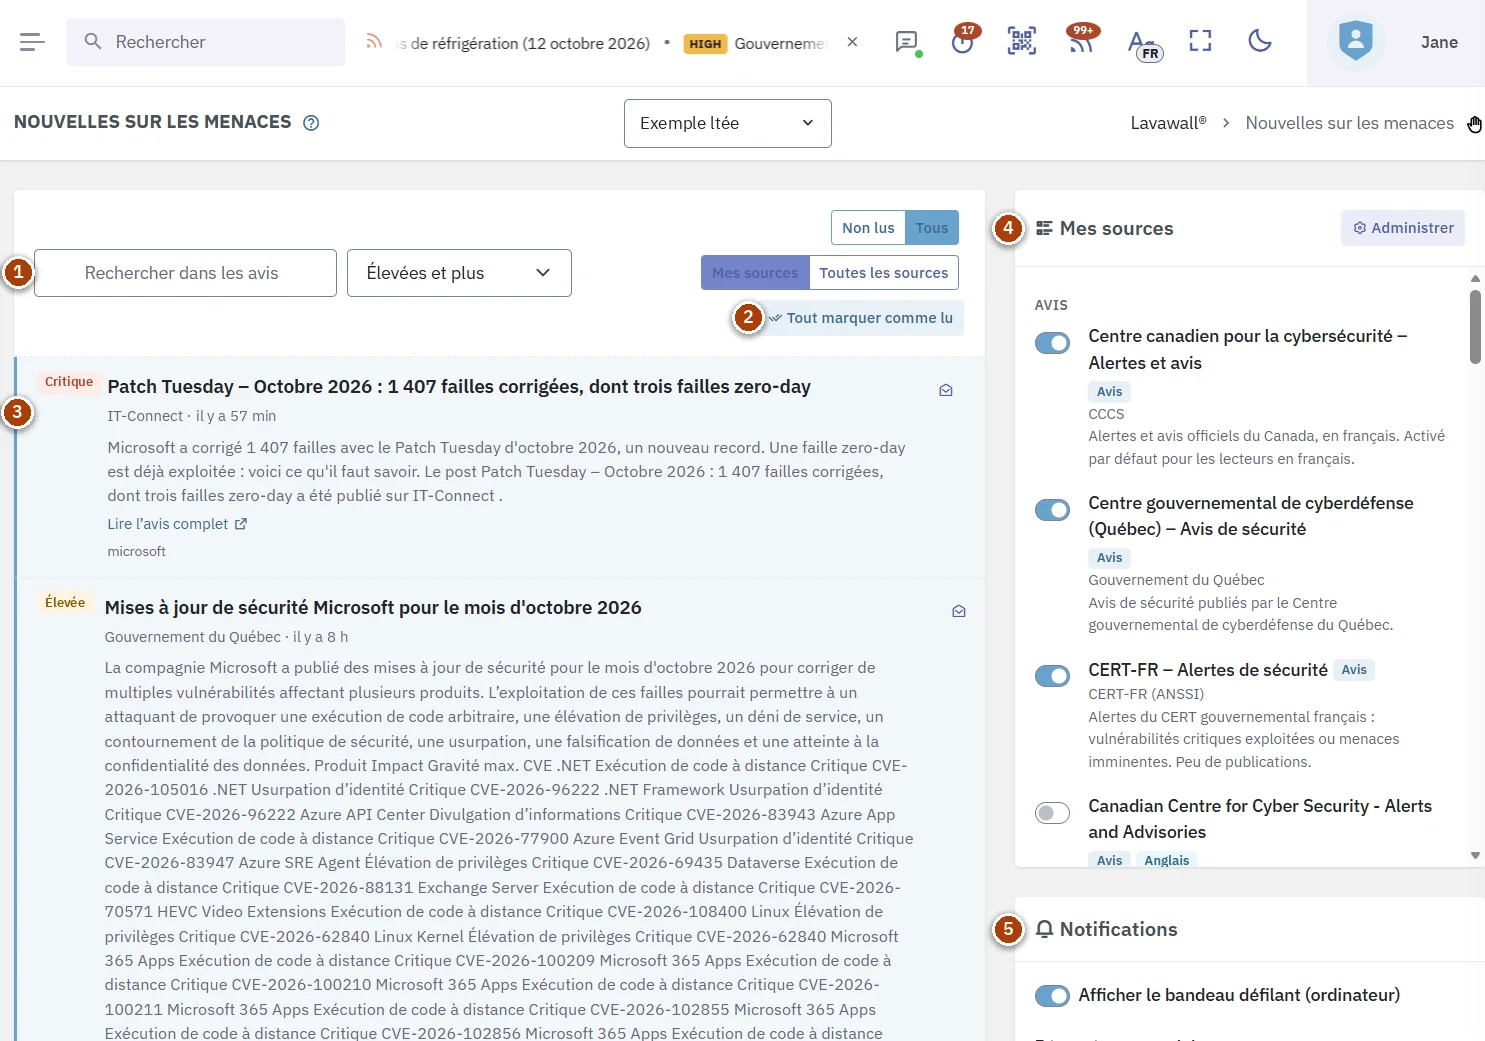Disable Centre canadien pour la cybersécurité source
1485x1041 pixels.
[1052, 343]
